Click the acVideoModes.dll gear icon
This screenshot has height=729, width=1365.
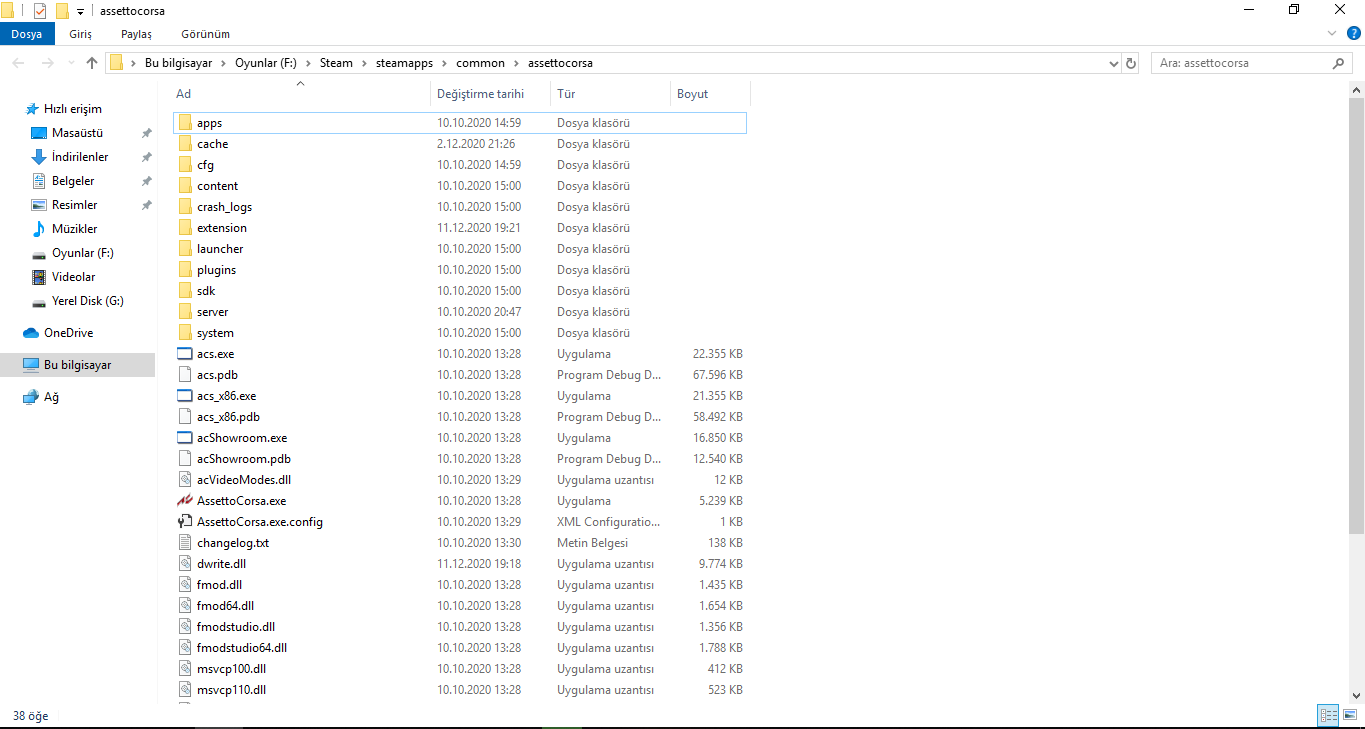184,480
